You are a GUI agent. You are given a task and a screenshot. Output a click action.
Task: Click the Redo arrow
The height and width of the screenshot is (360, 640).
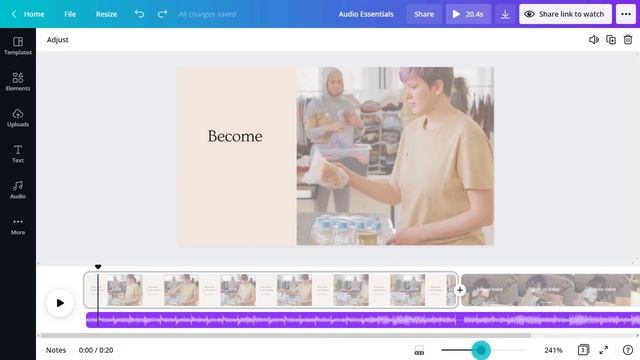point(162,14)
